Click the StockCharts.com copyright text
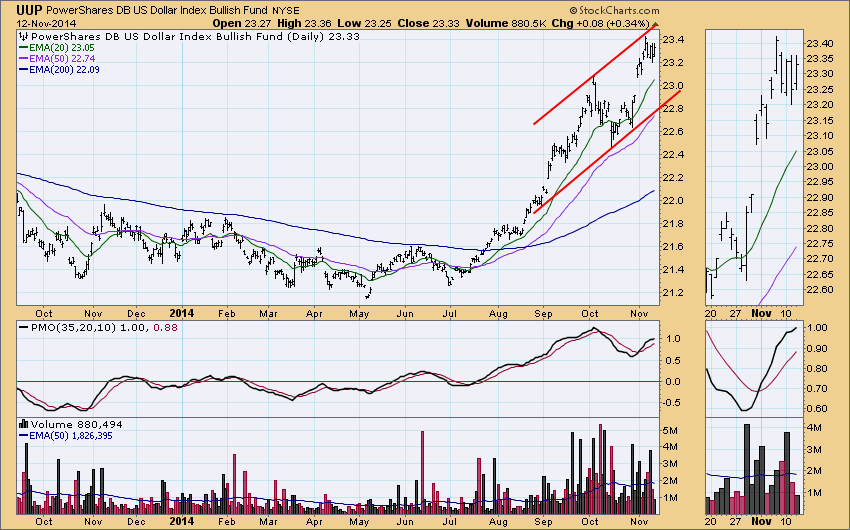Screen dimensions: 850x530 (x=614, y=10)
